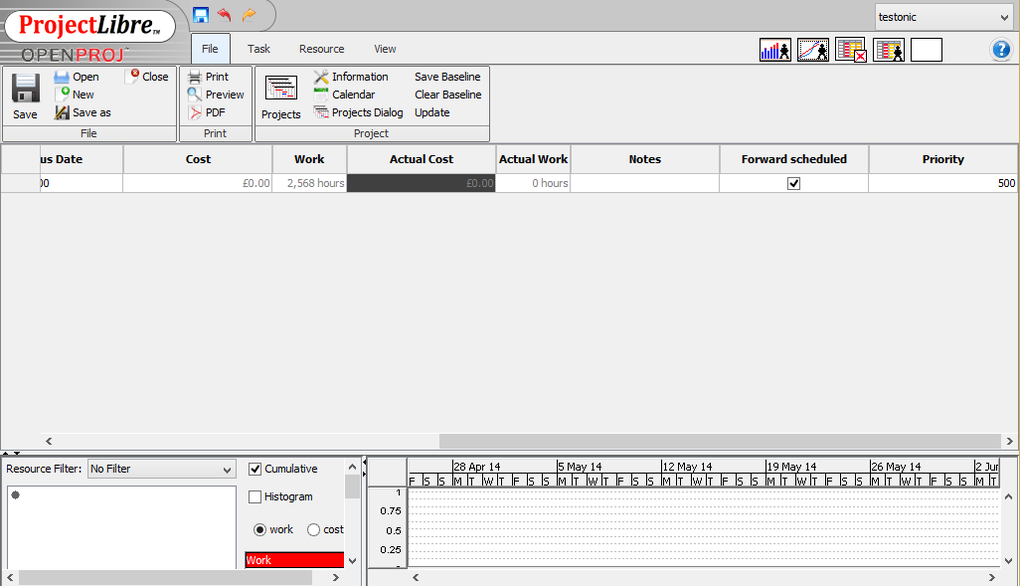Switch to the File ribbon tab
The width and height of the screenshot is (1020, 586).
210,49
